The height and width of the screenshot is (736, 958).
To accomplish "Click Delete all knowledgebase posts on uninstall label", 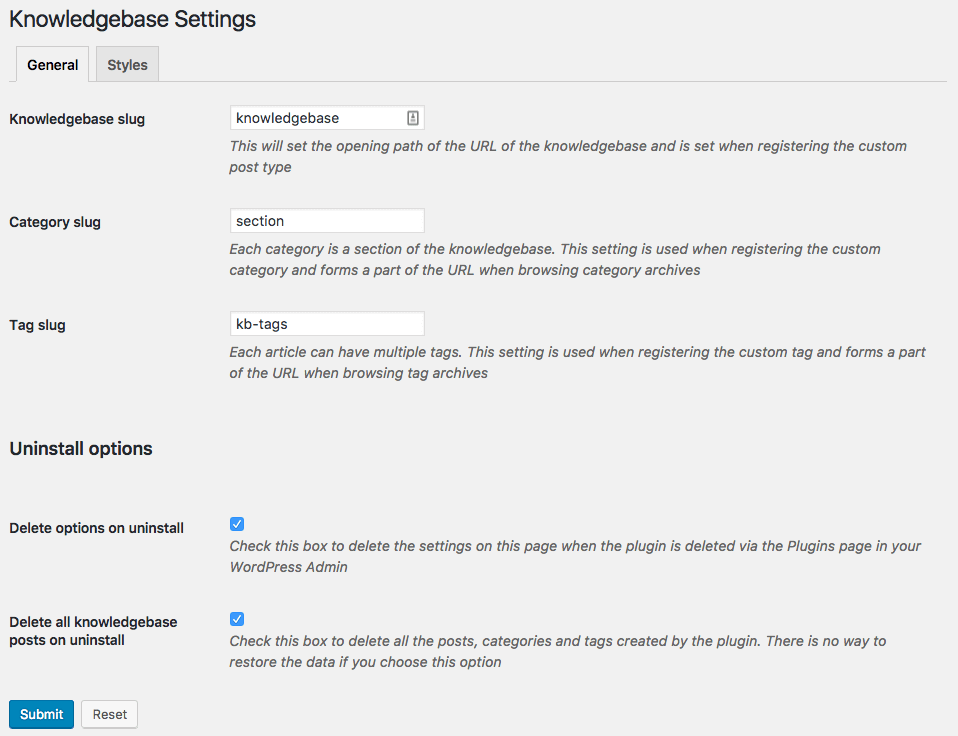I will pos(93,631).
